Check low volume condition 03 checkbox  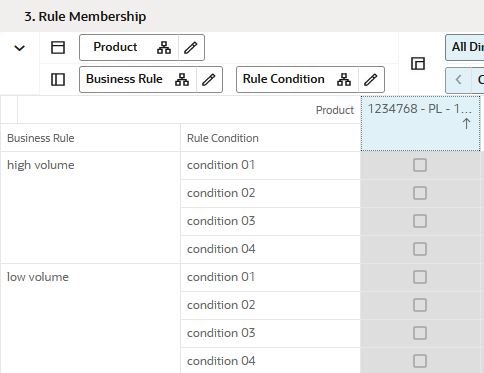click(x=420, y=333)
